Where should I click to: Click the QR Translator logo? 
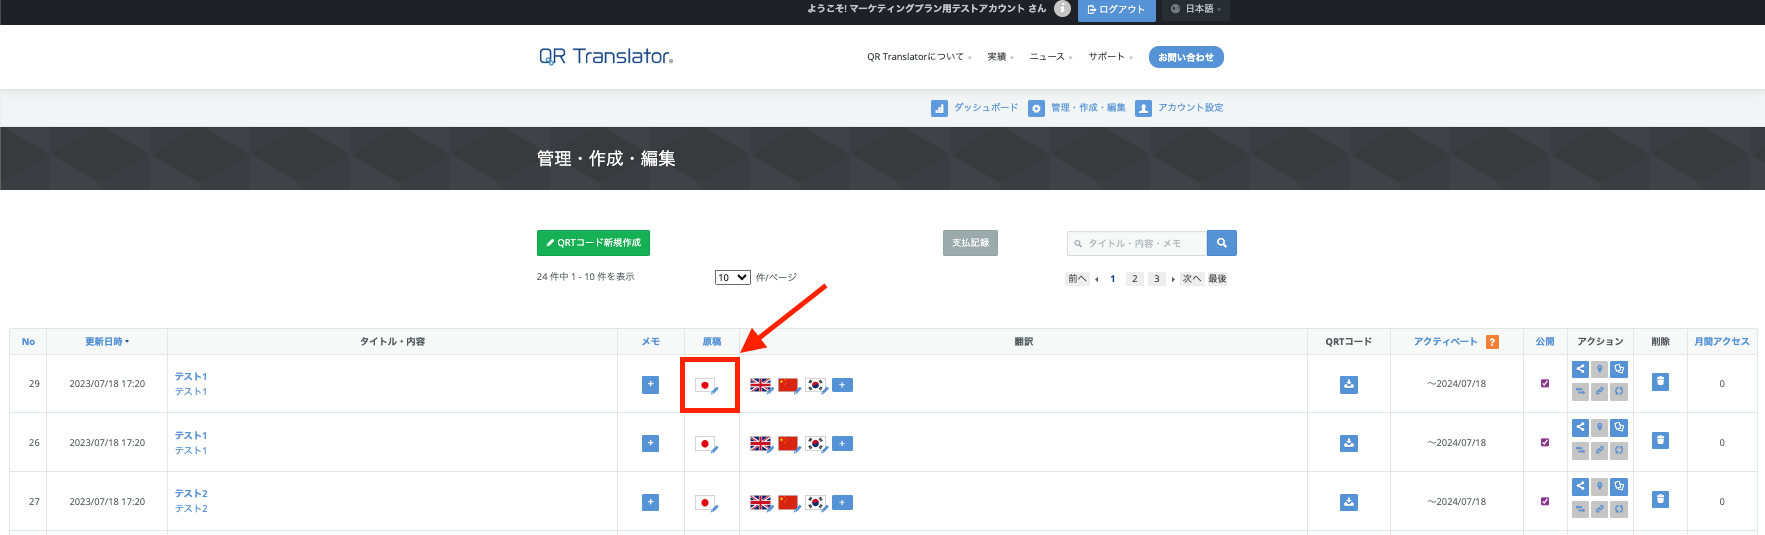(x=606, y=57)
